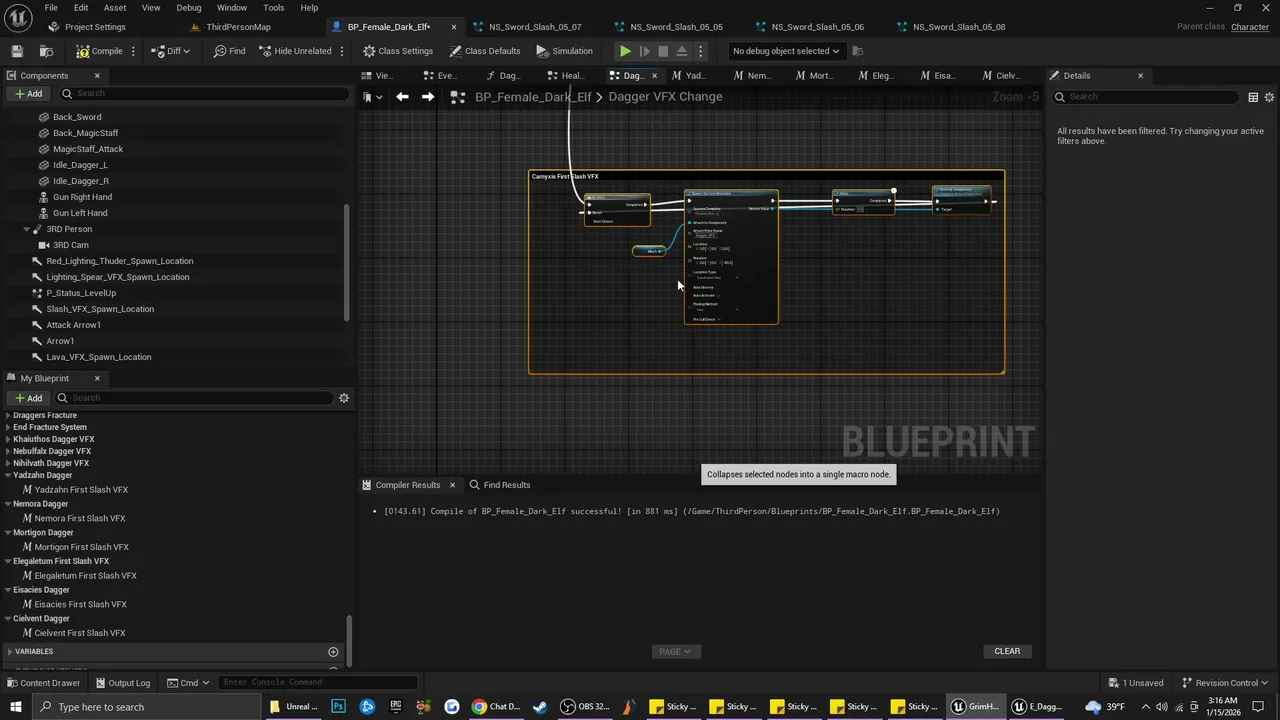Play the level in editor
The height and width of the screenshot is (720, 1280).
point(625,51)
